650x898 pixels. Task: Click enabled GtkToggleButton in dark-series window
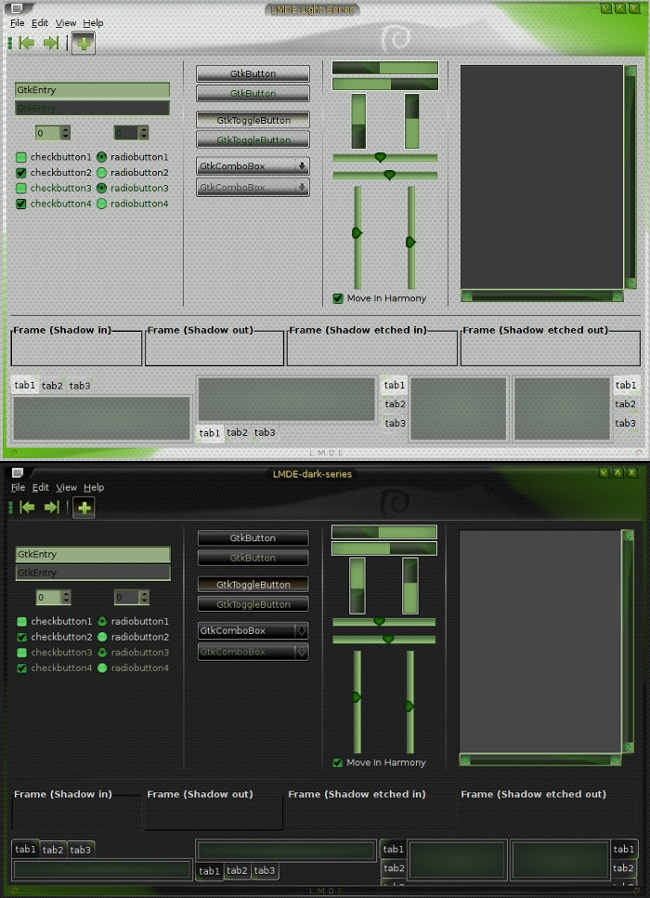point(253,585)
